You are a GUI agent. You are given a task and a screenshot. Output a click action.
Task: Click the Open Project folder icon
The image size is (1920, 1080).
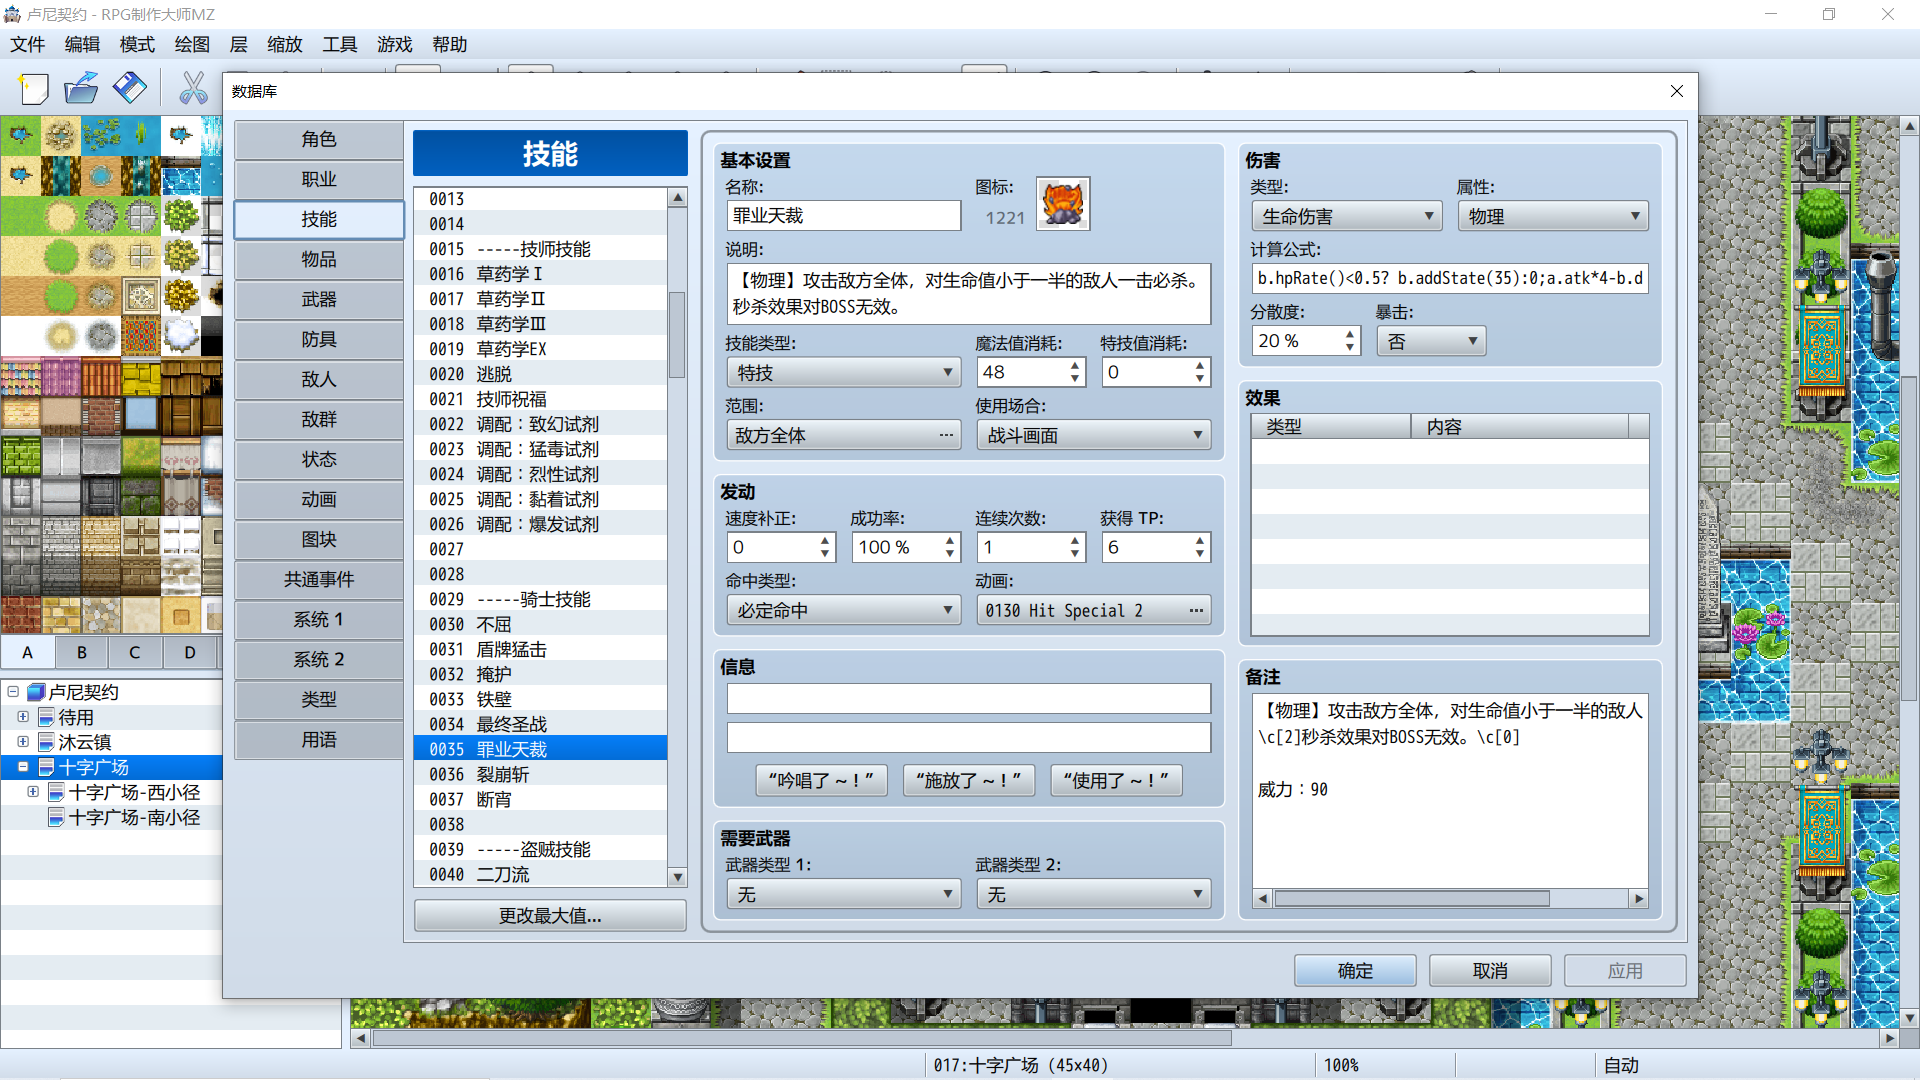(x=81, y=89)
